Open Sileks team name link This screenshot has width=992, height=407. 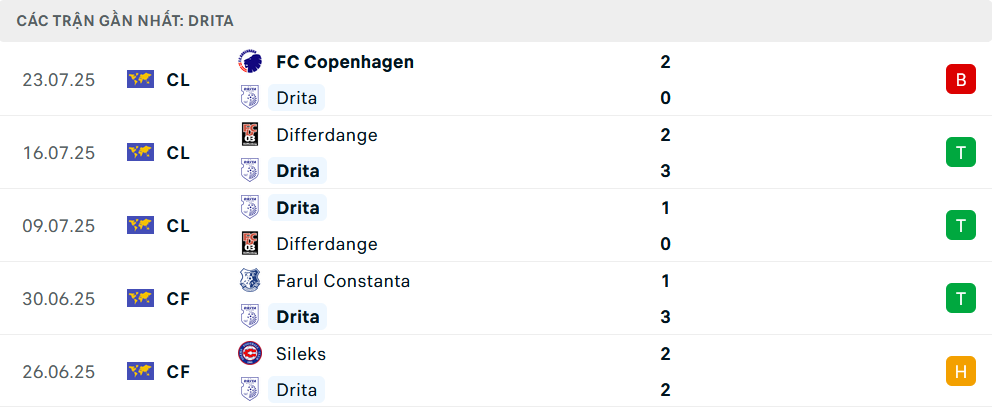point(301,354)
